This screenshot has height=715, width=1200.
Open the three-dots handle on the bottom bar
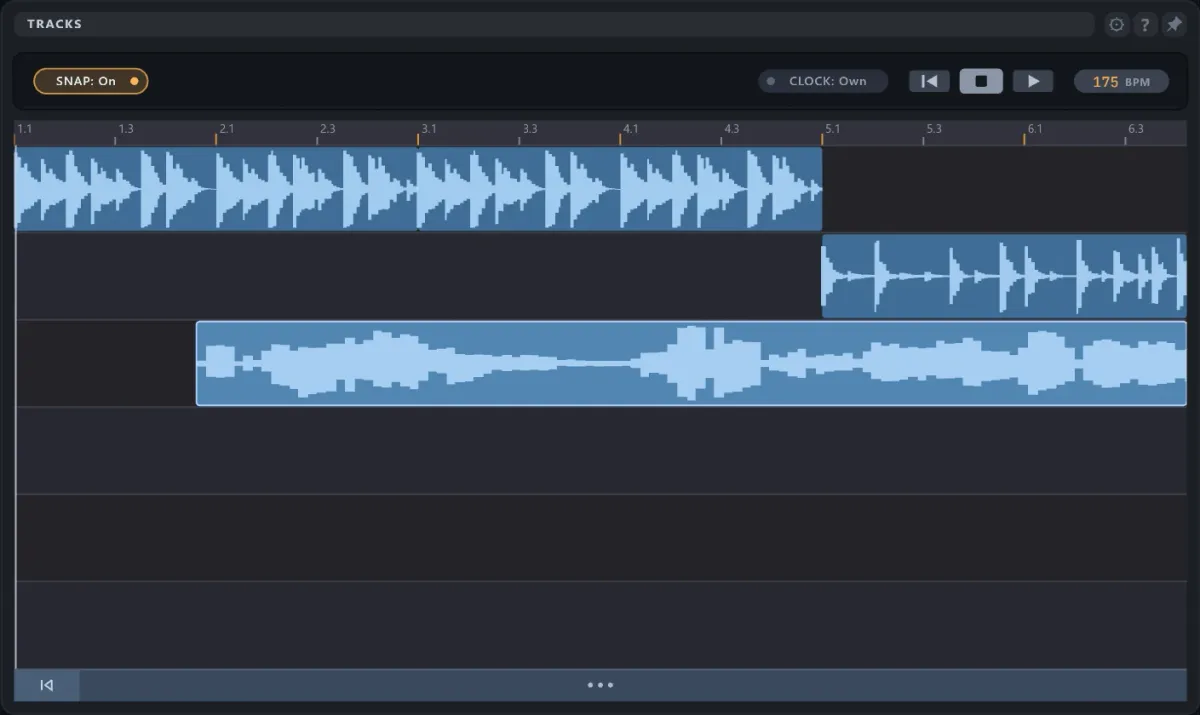point(600,685)
